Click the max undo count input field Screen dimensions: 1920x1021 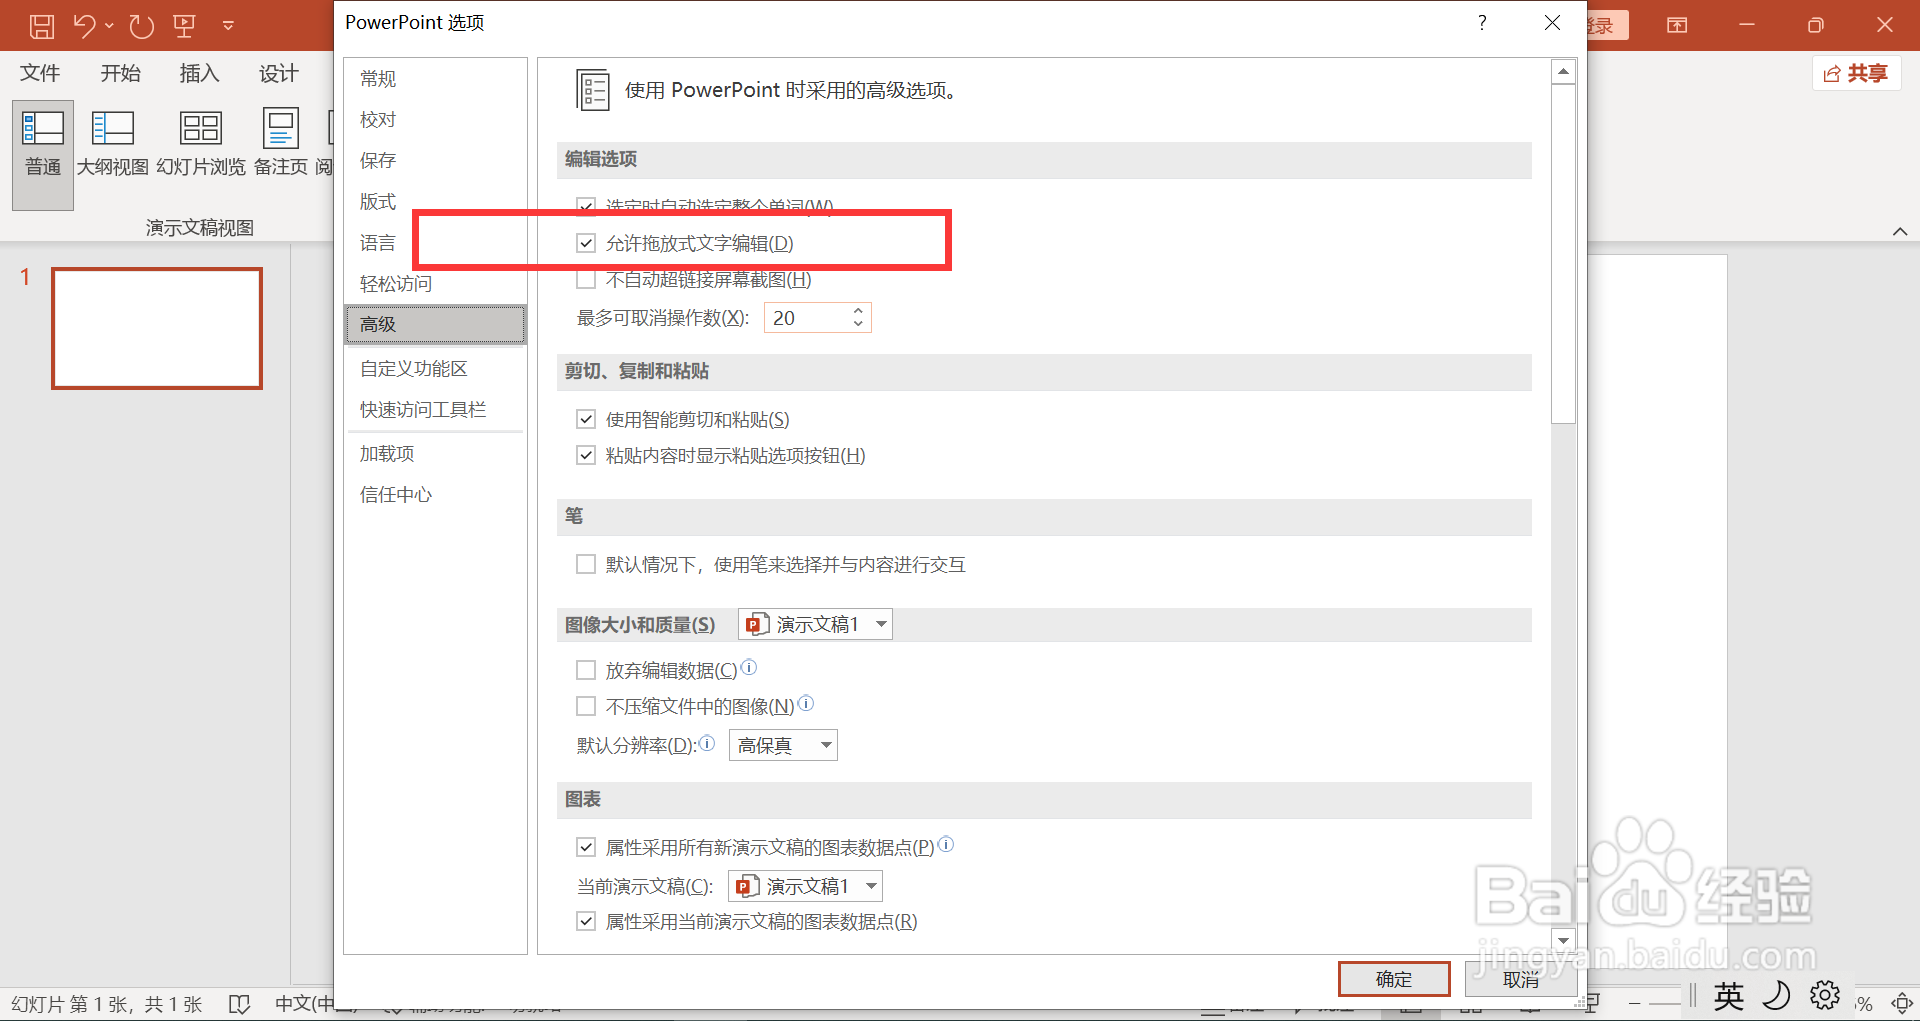pos(808,318)
